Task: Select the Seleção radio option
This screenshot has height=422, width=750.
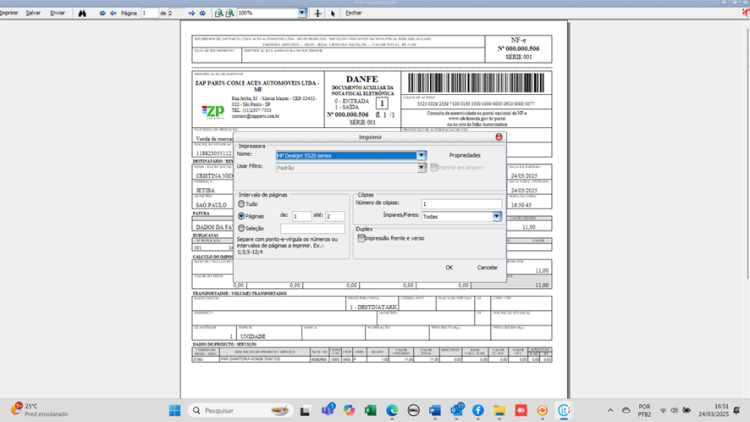Action: 242,228
